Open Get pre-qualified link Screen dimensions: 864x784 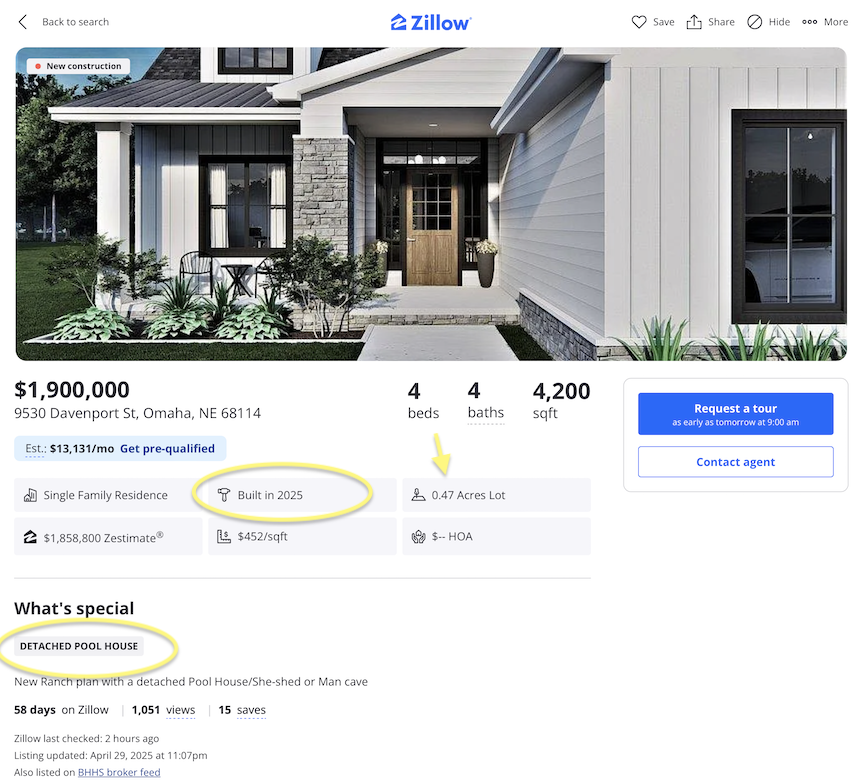coord(167,448)
